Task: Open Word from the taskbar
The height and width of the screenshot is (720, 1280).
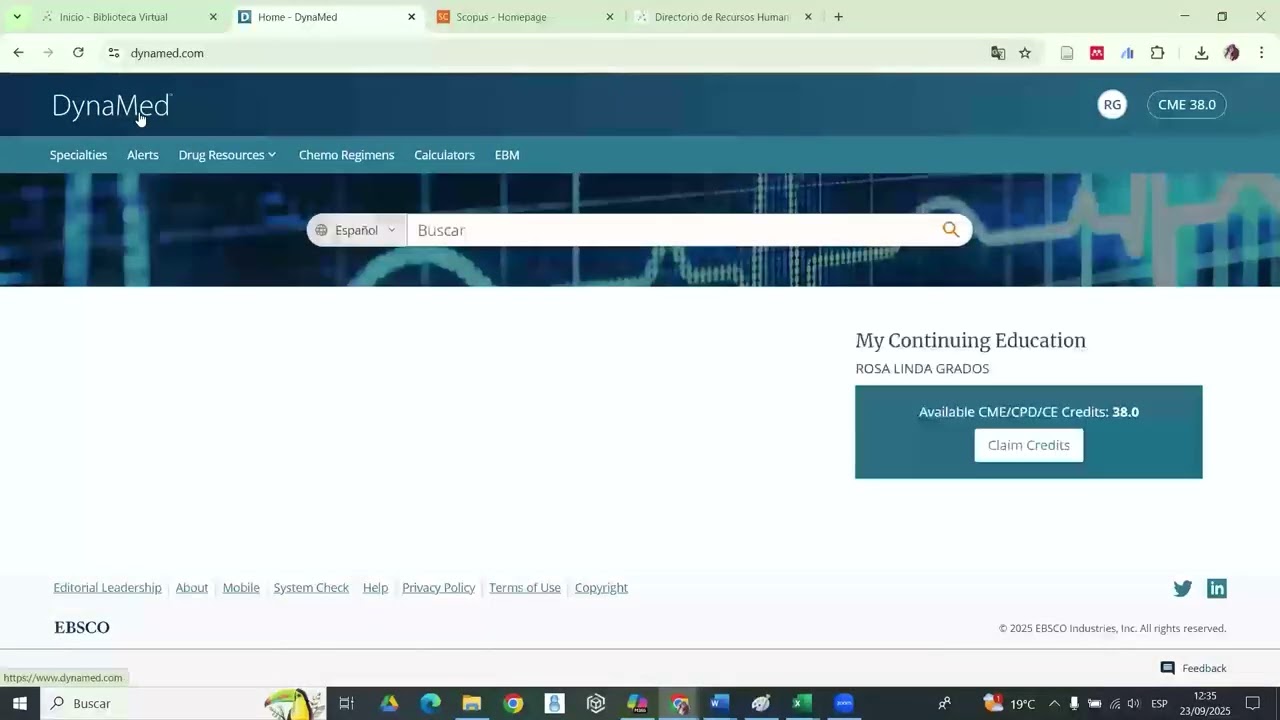Action: tap(719, 704)
